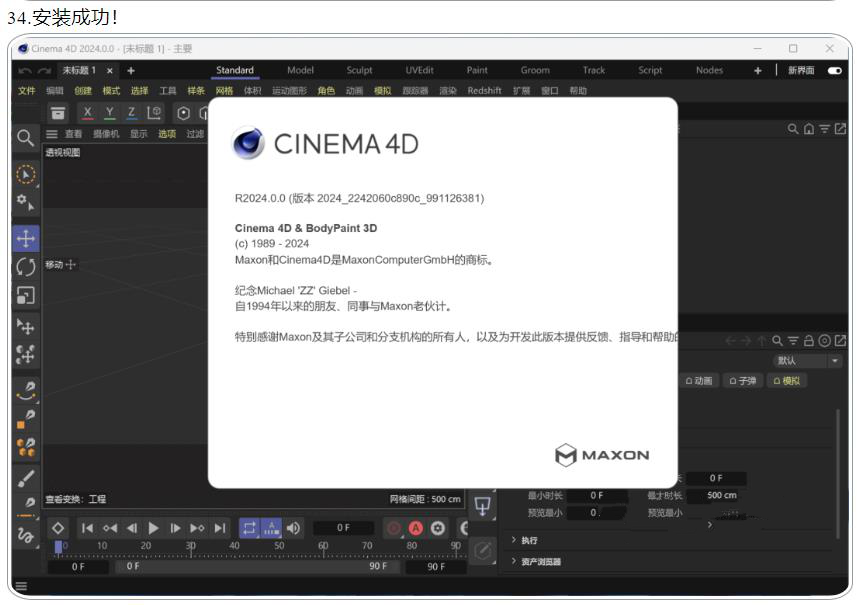Play the animation forward
Screen dimensions: 857x605
point(154,528)
